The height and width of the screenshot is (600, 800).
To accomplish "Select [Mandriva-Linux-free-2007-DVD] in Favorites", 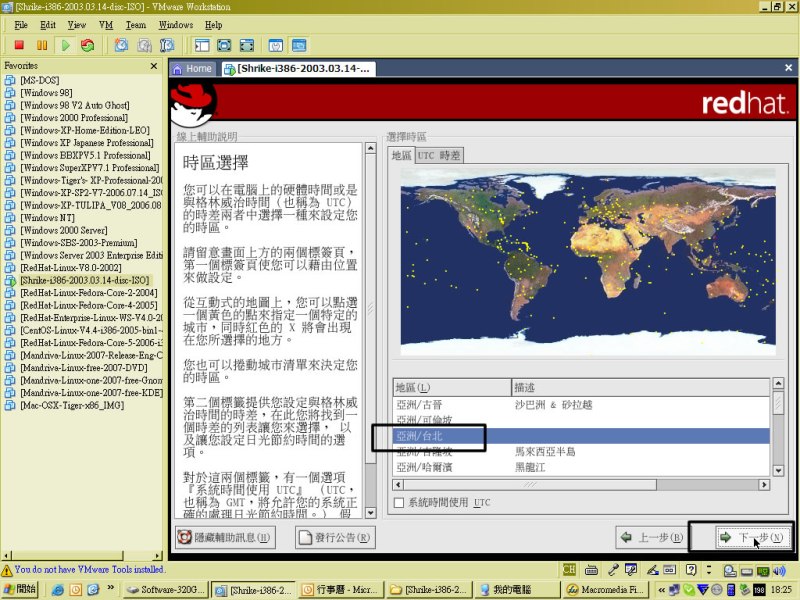I will click(84, 368).
